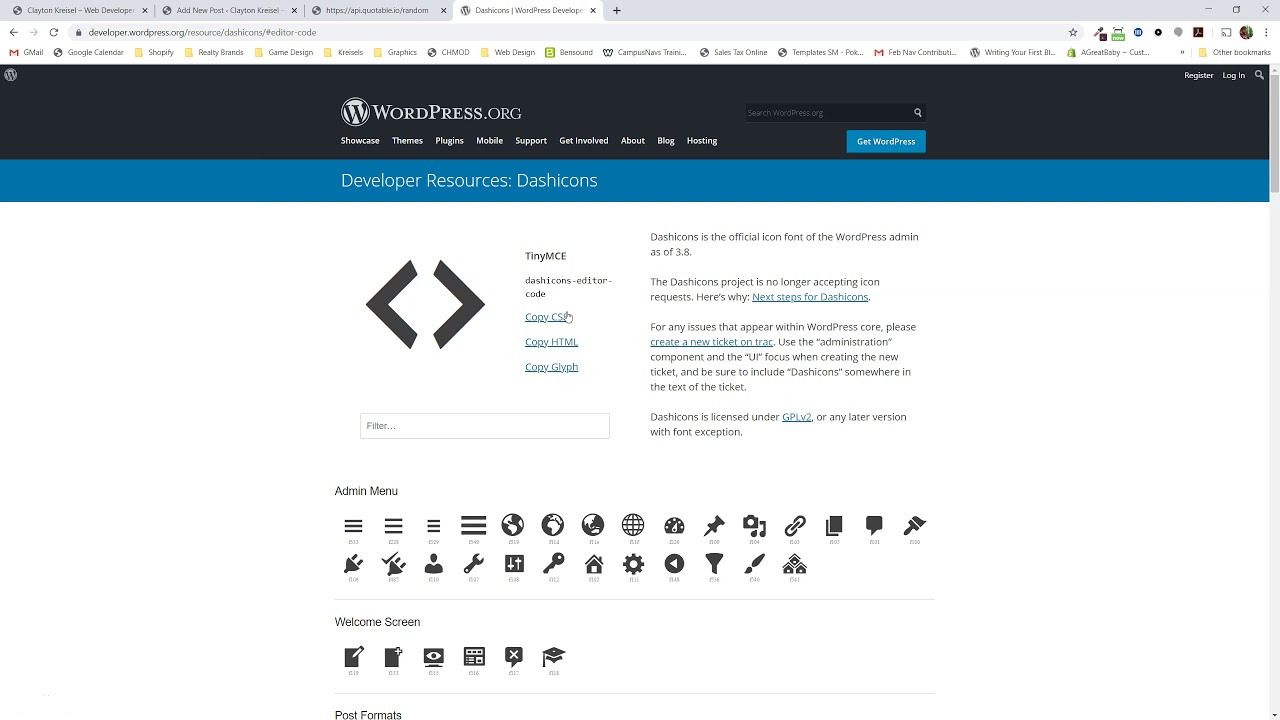Select the widgets and menus dashicon
This screenshot has height=720, width=1280.
point(474,657)
